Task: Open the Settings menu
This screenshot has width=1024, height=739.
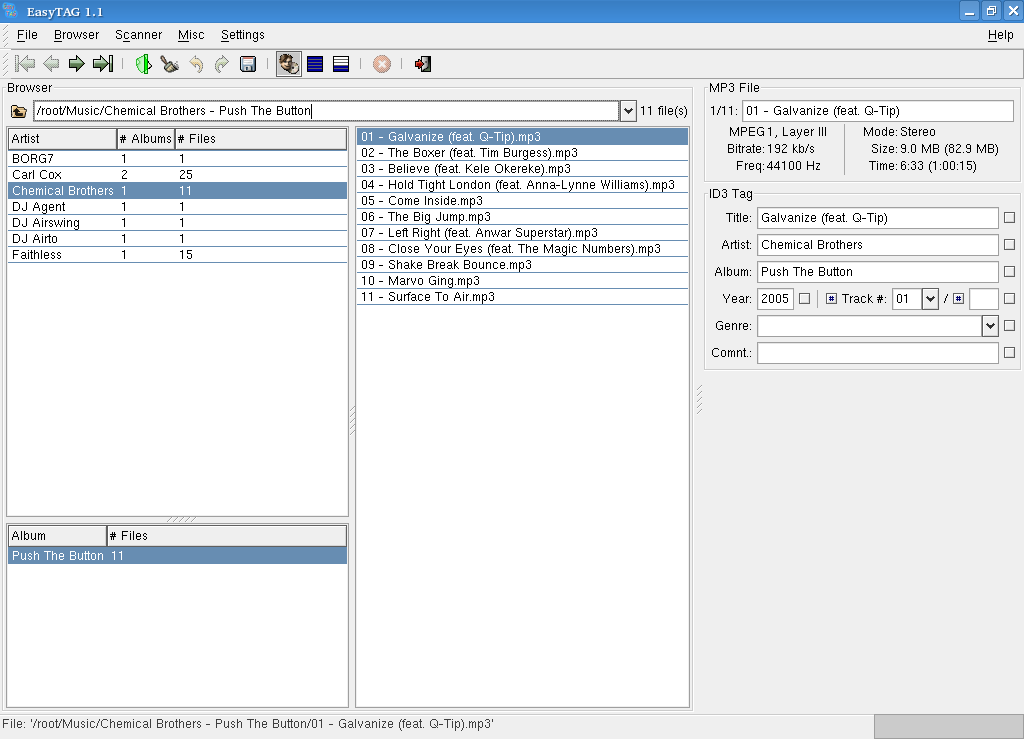Action: click(243, 35)
